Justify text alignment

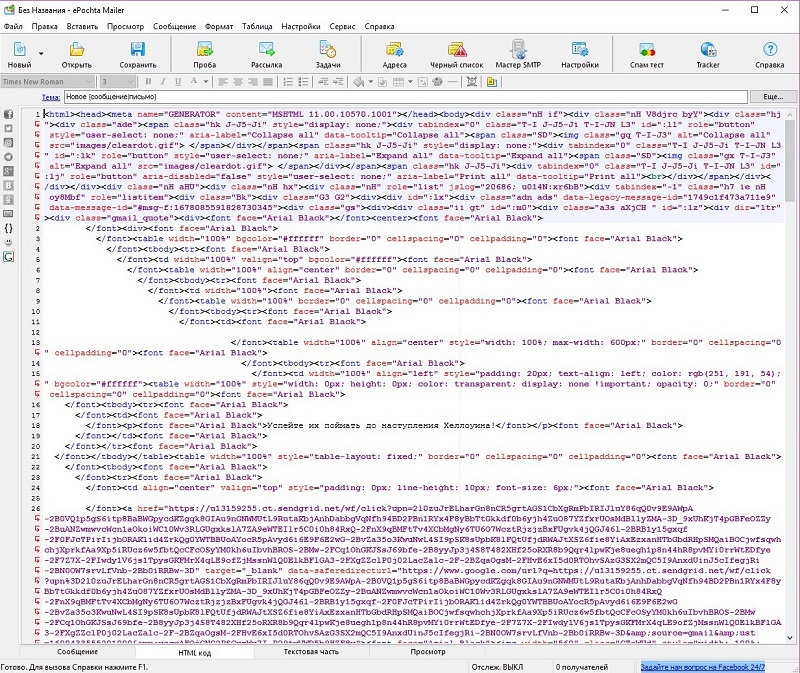tap(267, 82)
